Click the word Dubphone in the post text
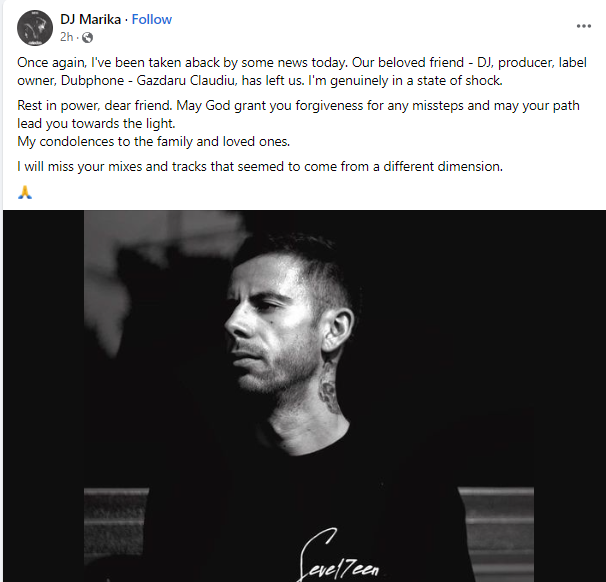 tap(92, 80)
